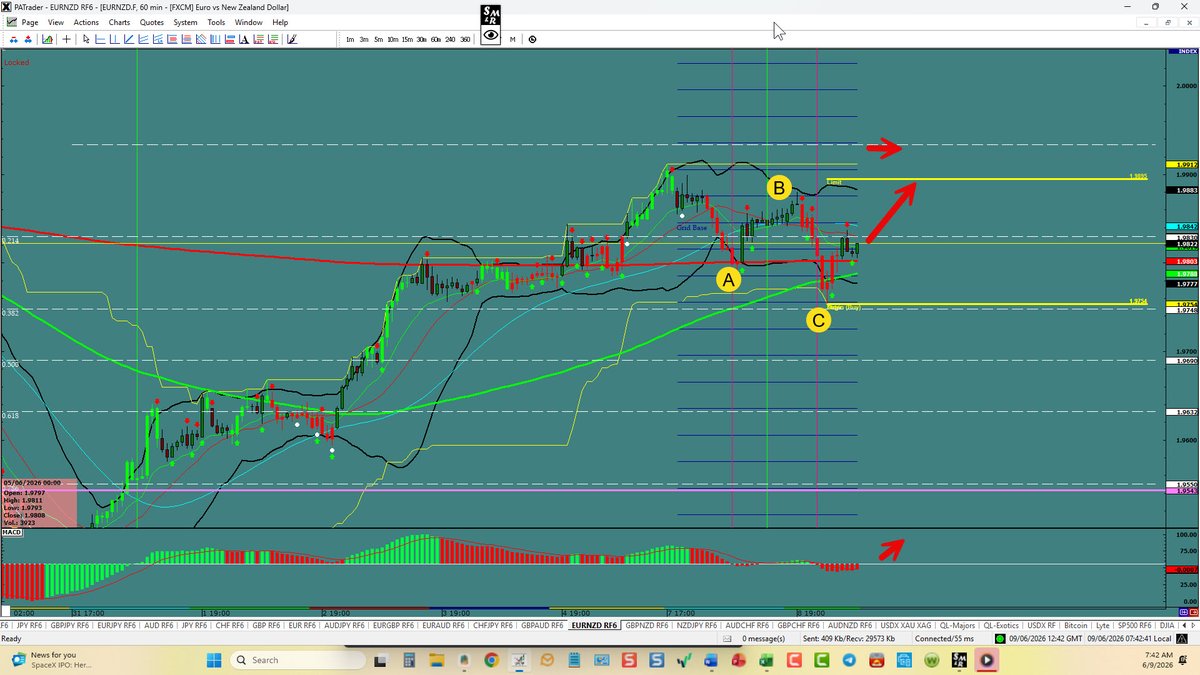Switch chart to 1m timeframe
The height and width of the screenshot is (675, 1200).
point(349,39)
